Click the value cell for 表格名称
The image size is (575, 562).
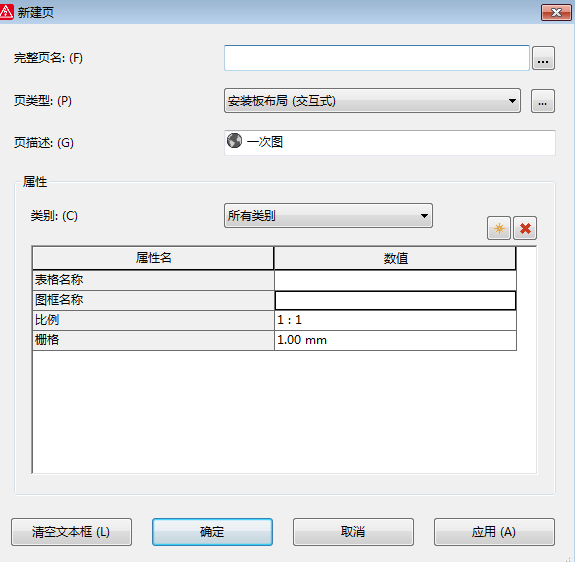[x=395, y=280]
